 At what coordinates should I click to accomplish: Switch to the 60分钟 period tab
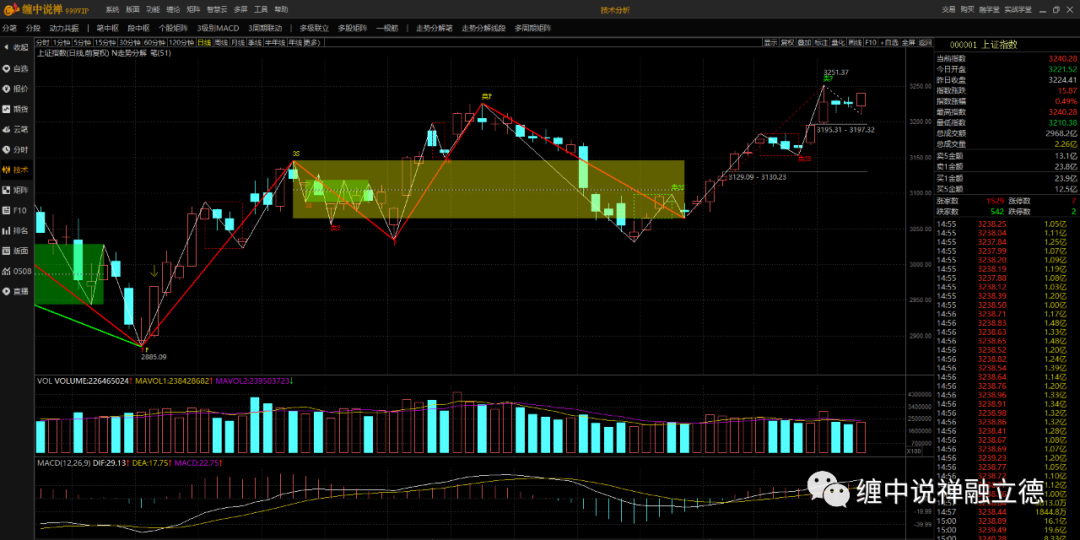155,43
